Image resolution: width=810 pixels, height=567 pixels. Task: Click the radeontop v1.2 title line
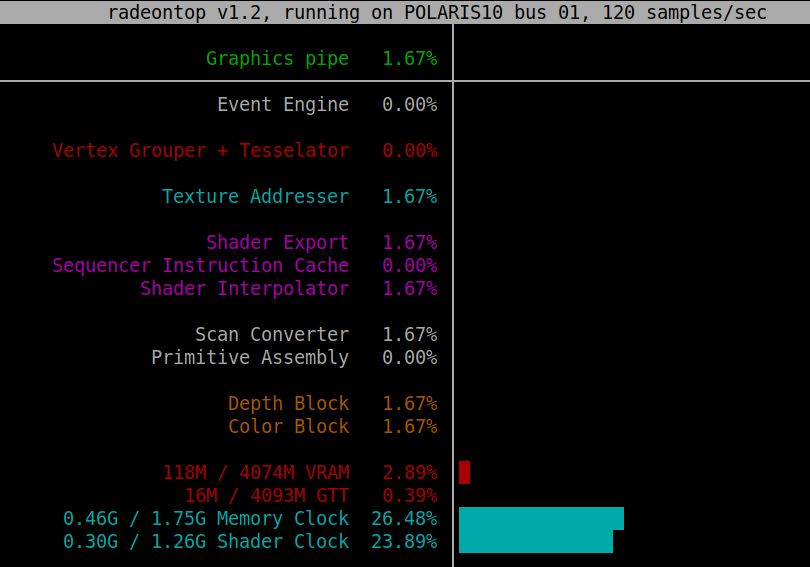437,12
